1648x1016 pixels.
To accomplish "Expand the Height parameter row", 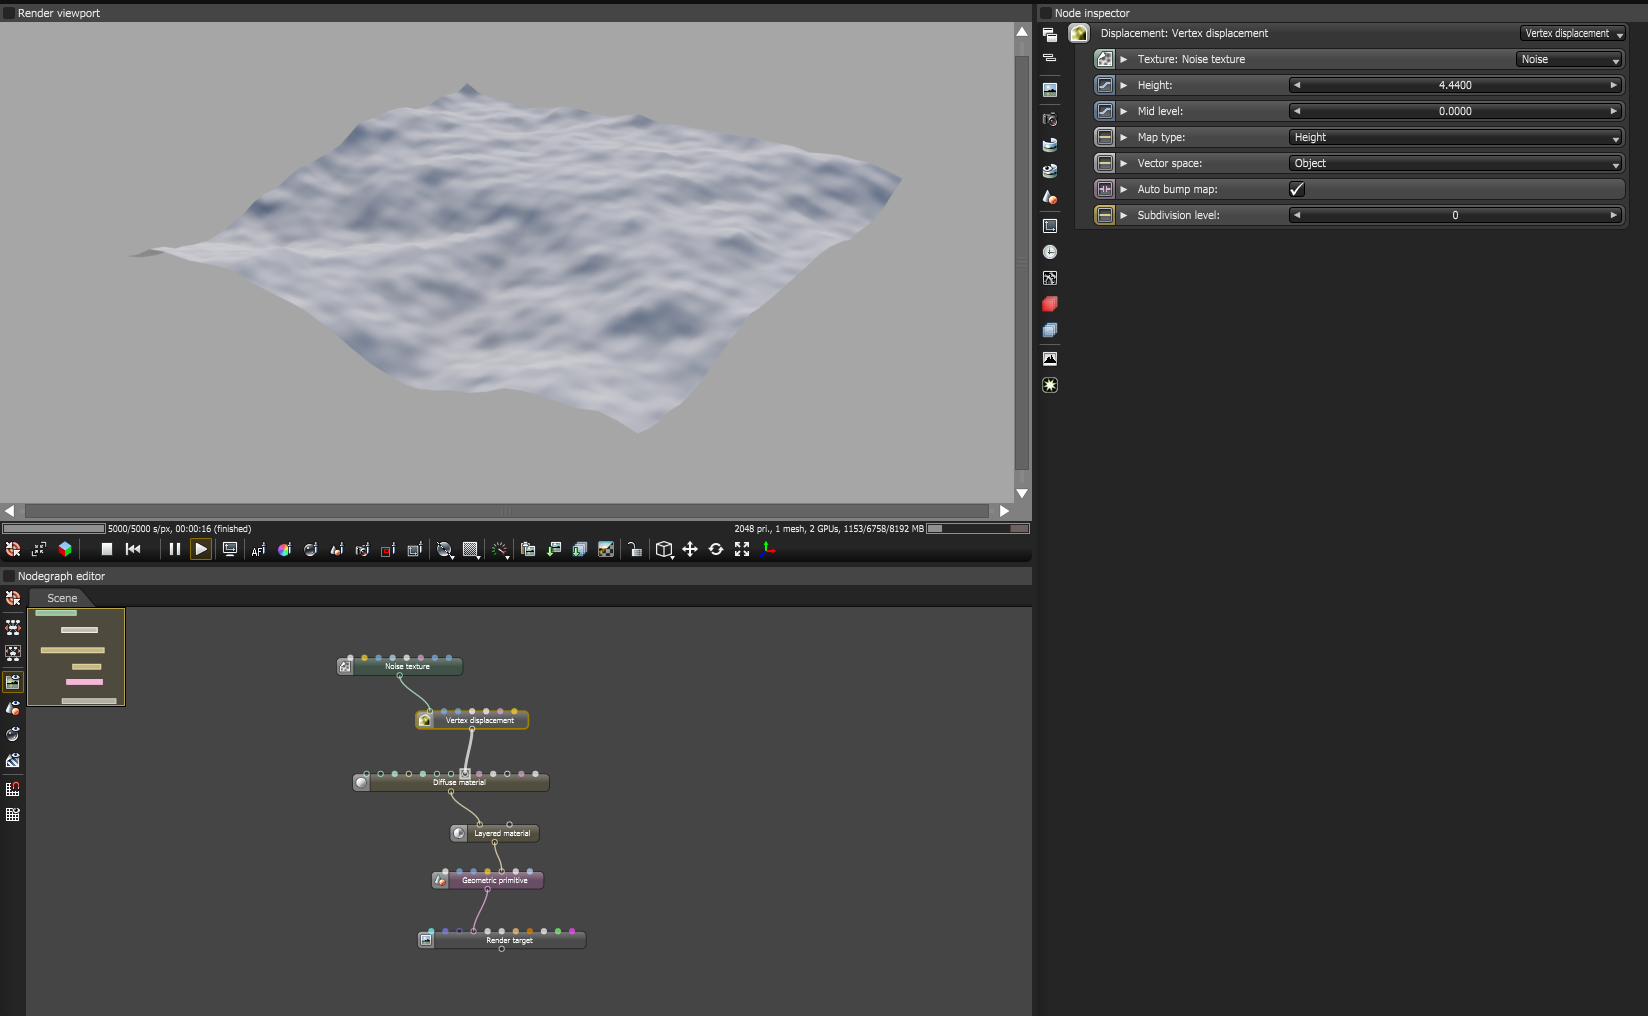I will (x=1124, y=85).
